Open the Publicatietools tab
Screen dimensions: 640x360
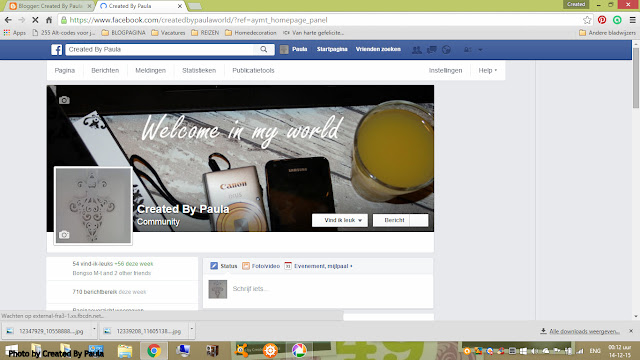coord(253,70)
